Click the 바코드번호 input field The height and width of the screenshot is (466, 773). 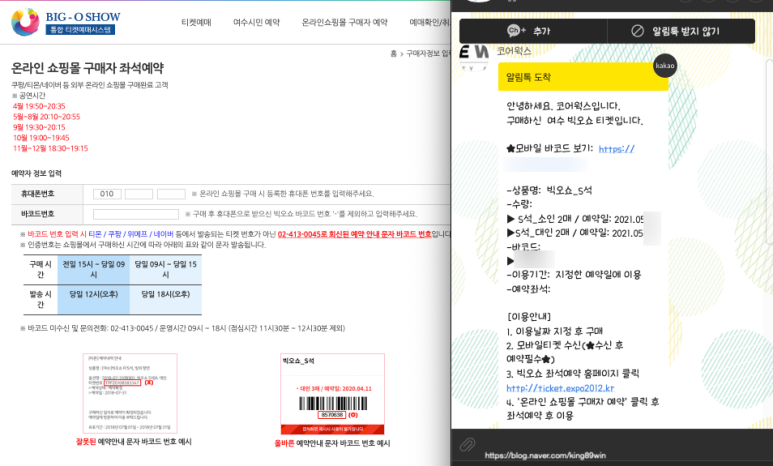click(x=136, y=214)
